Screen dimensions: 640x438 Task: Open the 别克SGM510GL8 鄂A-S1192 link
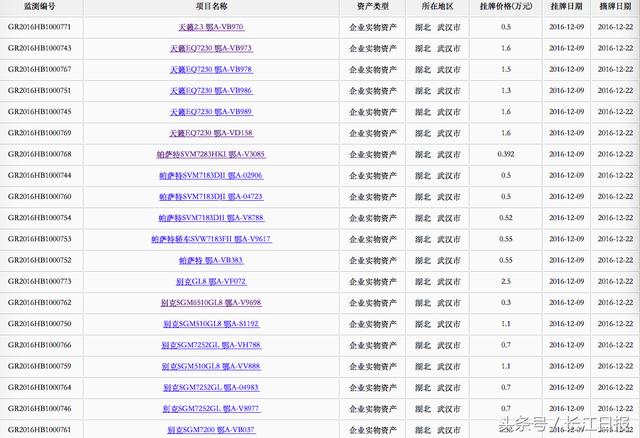pos(211,324)
